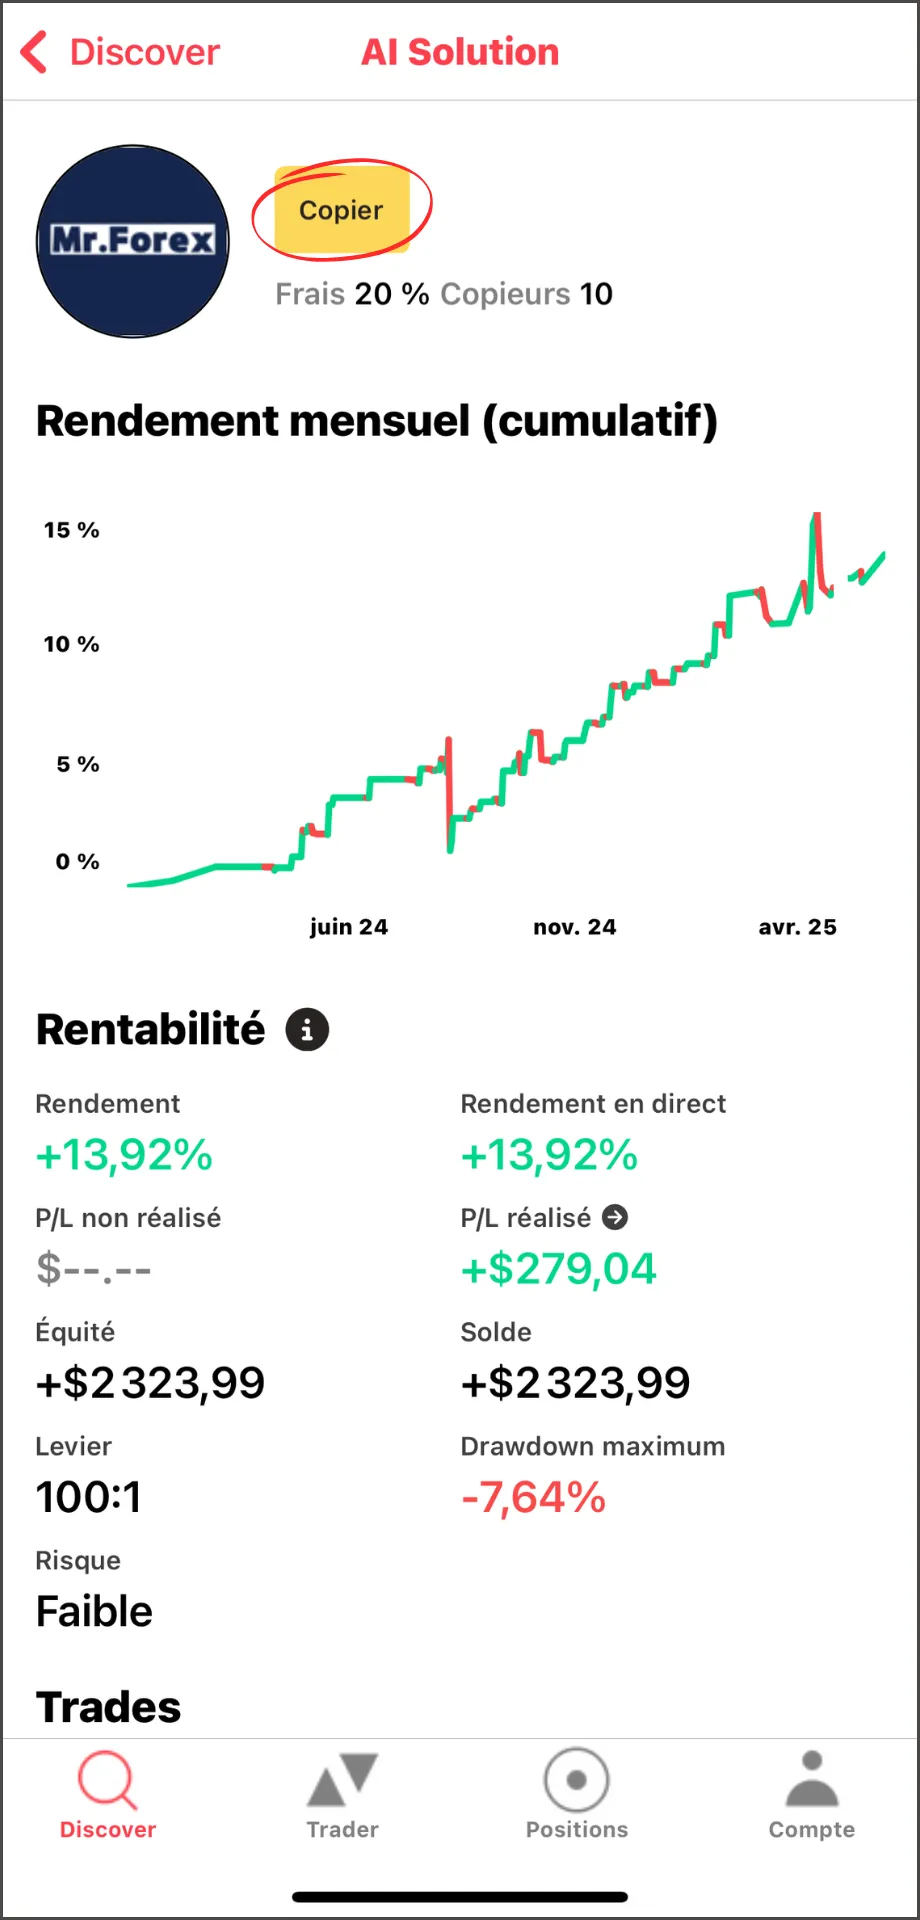
Task: Open the Rentabilité info icon
Action: pos(307,1029)
